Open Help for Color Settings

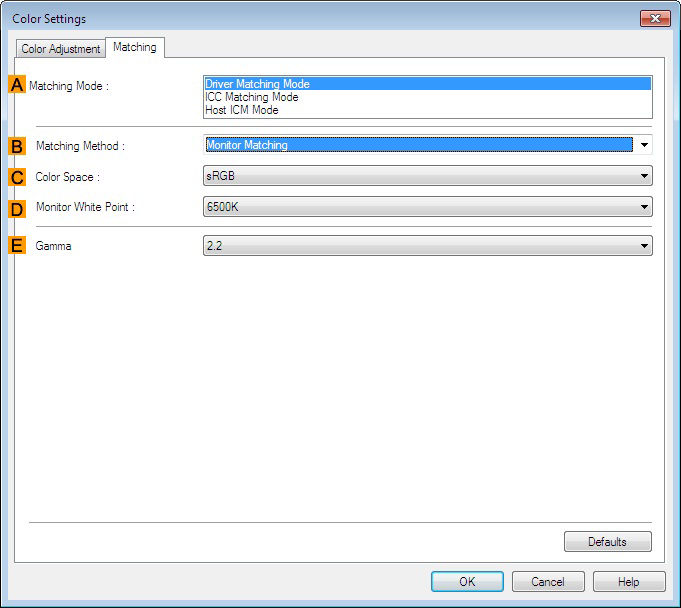[x=629, y=581]
